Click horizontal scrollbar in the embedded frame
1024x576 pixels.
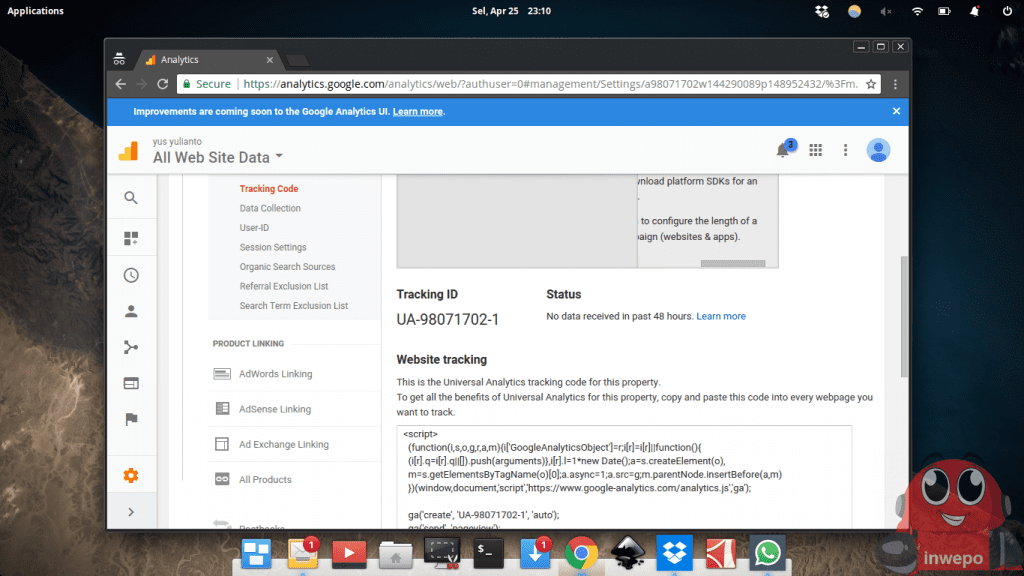(x=733, y=264)
